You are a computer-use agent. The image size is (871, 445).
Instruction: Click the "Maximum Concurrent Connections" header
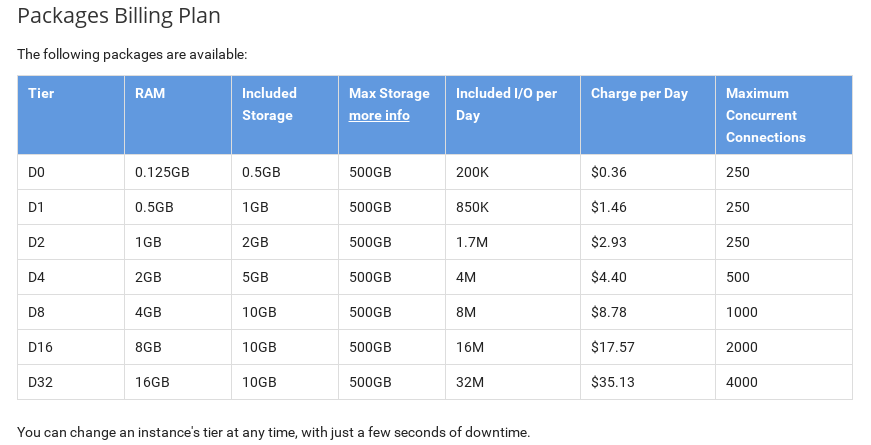[x=765, y=115]
